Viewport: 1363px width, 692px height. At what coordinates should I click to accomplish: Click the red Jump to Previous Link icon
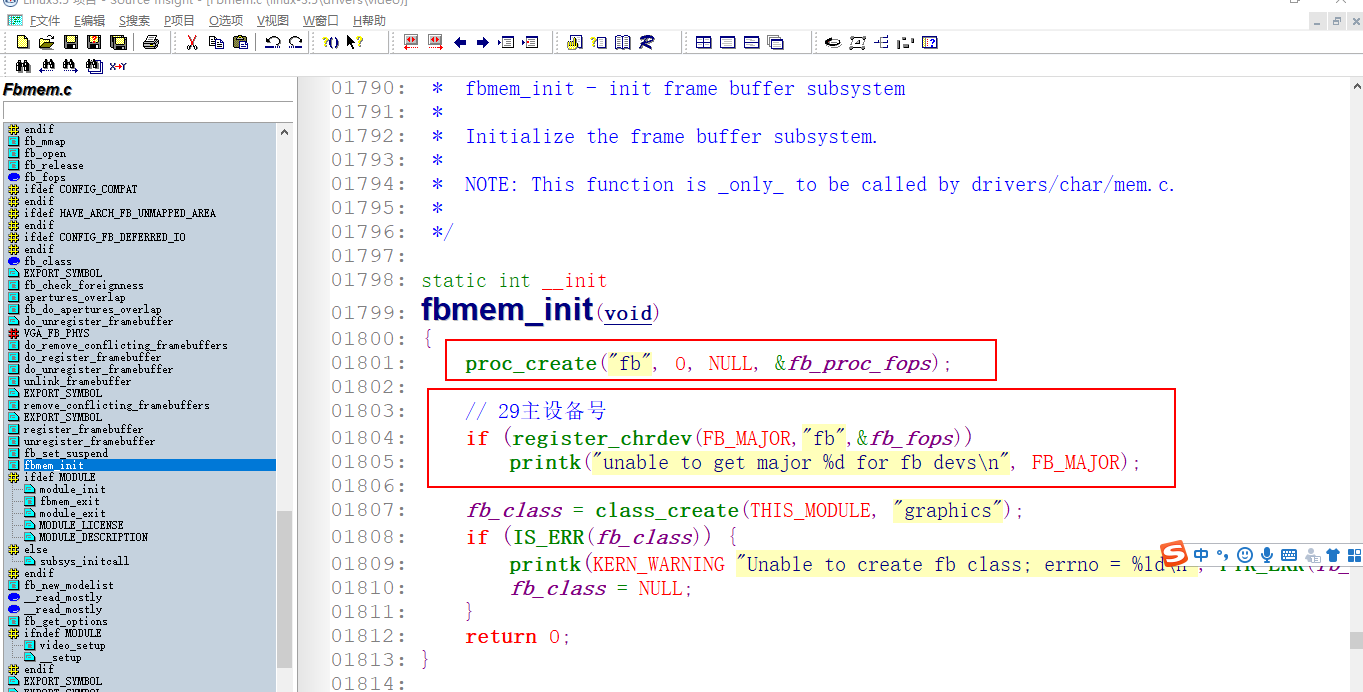(411, 42)
